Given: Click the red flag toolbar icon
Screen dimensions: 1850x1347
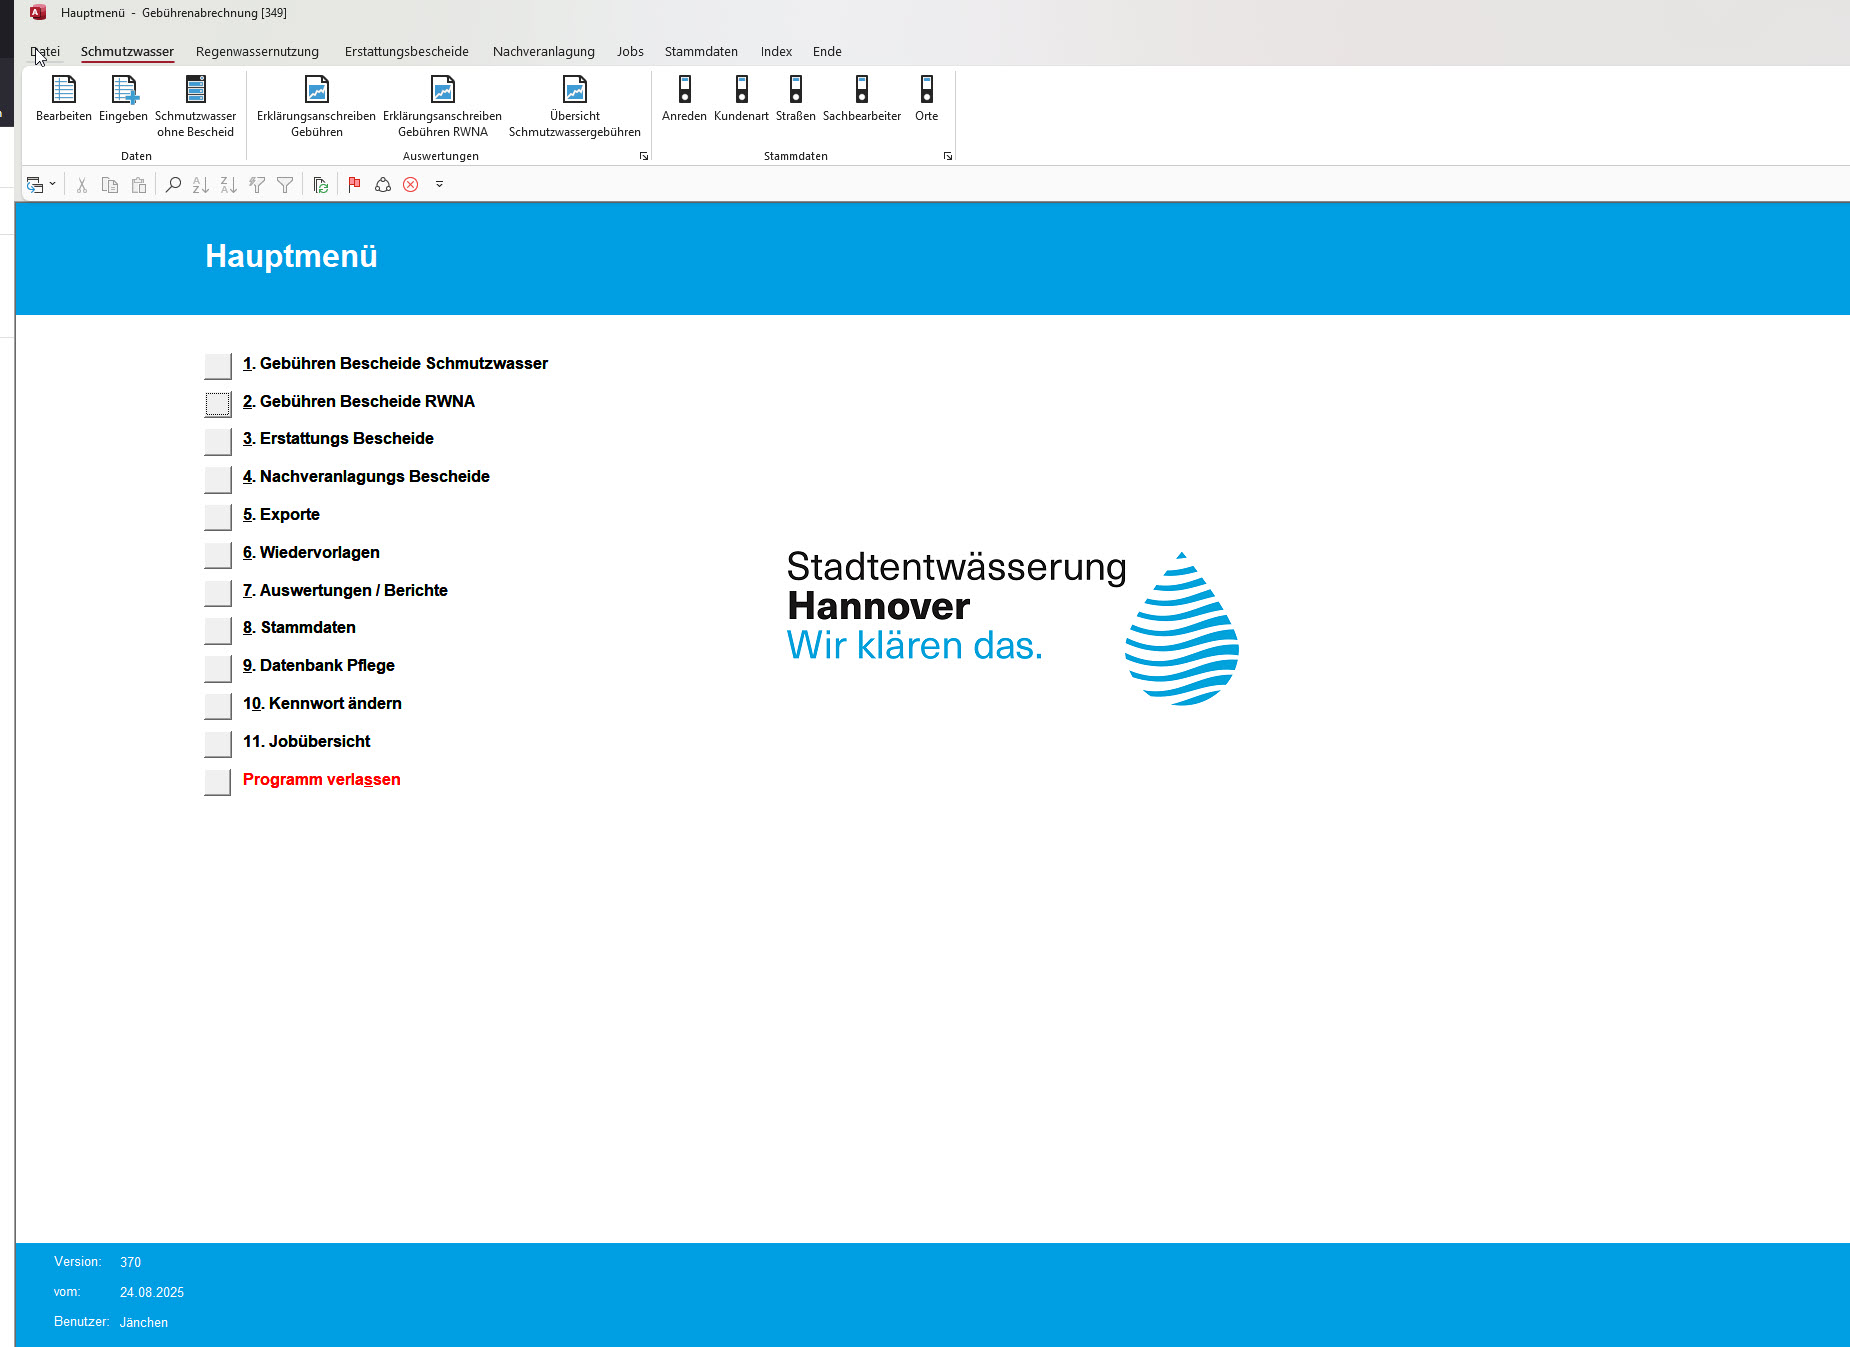Looking at the screenshot, I should pyautogui.click(x=354, y=185).
